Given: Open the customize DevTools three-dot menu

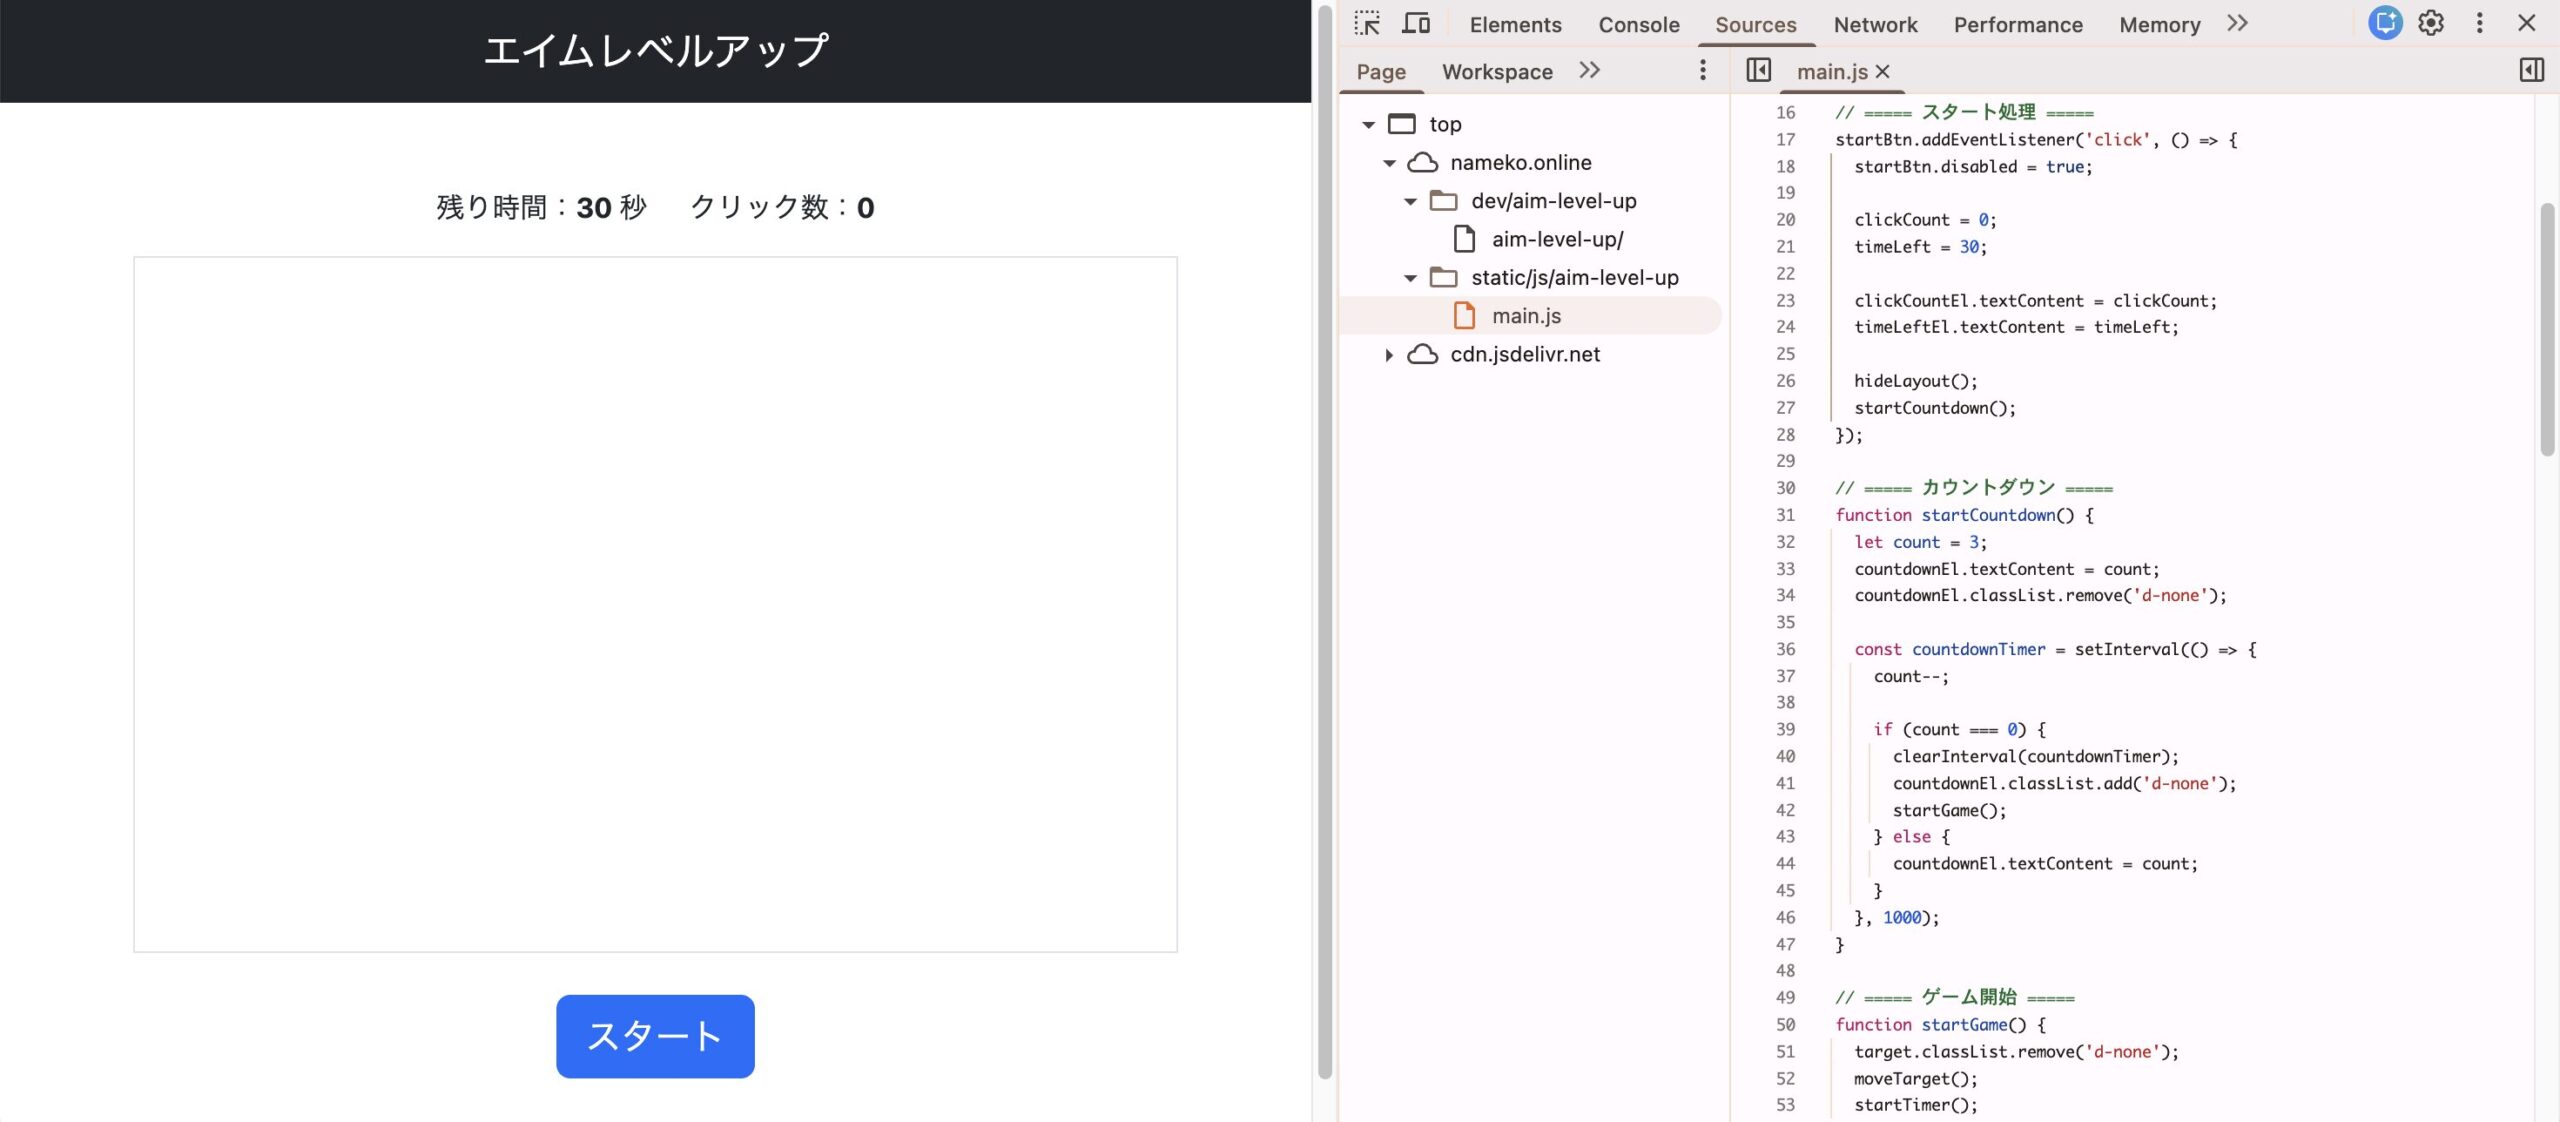Looking at the screenshot, I should [x=2479, y=23].
